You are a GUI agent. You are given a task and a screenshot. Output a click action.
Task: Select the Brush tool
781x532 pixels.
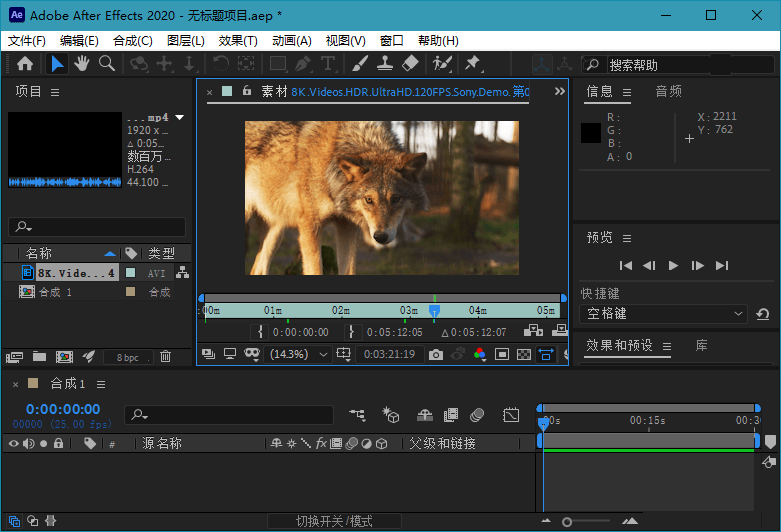coord(360,63)
